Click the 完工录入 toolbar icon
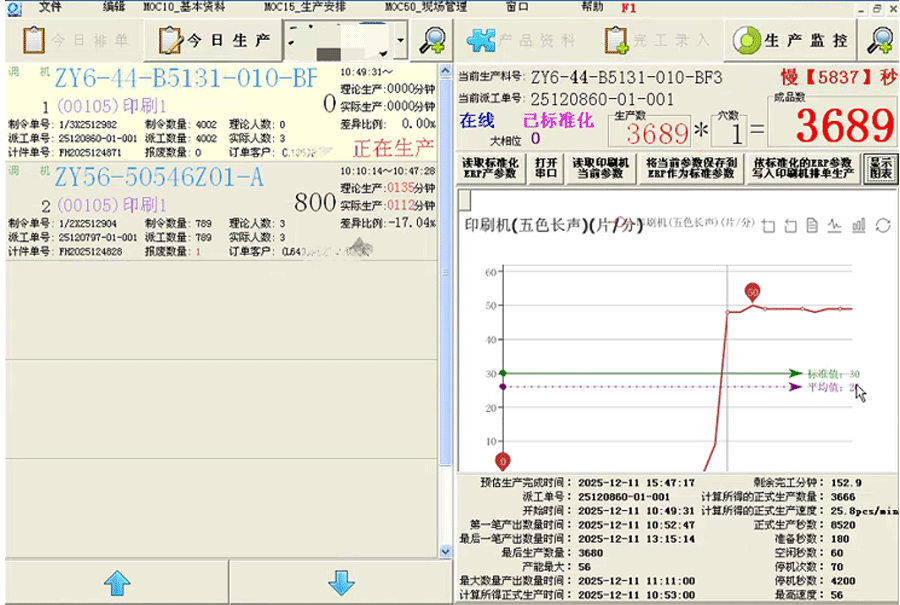The height and width of the screenshot is (605, 900). point(616,41)
